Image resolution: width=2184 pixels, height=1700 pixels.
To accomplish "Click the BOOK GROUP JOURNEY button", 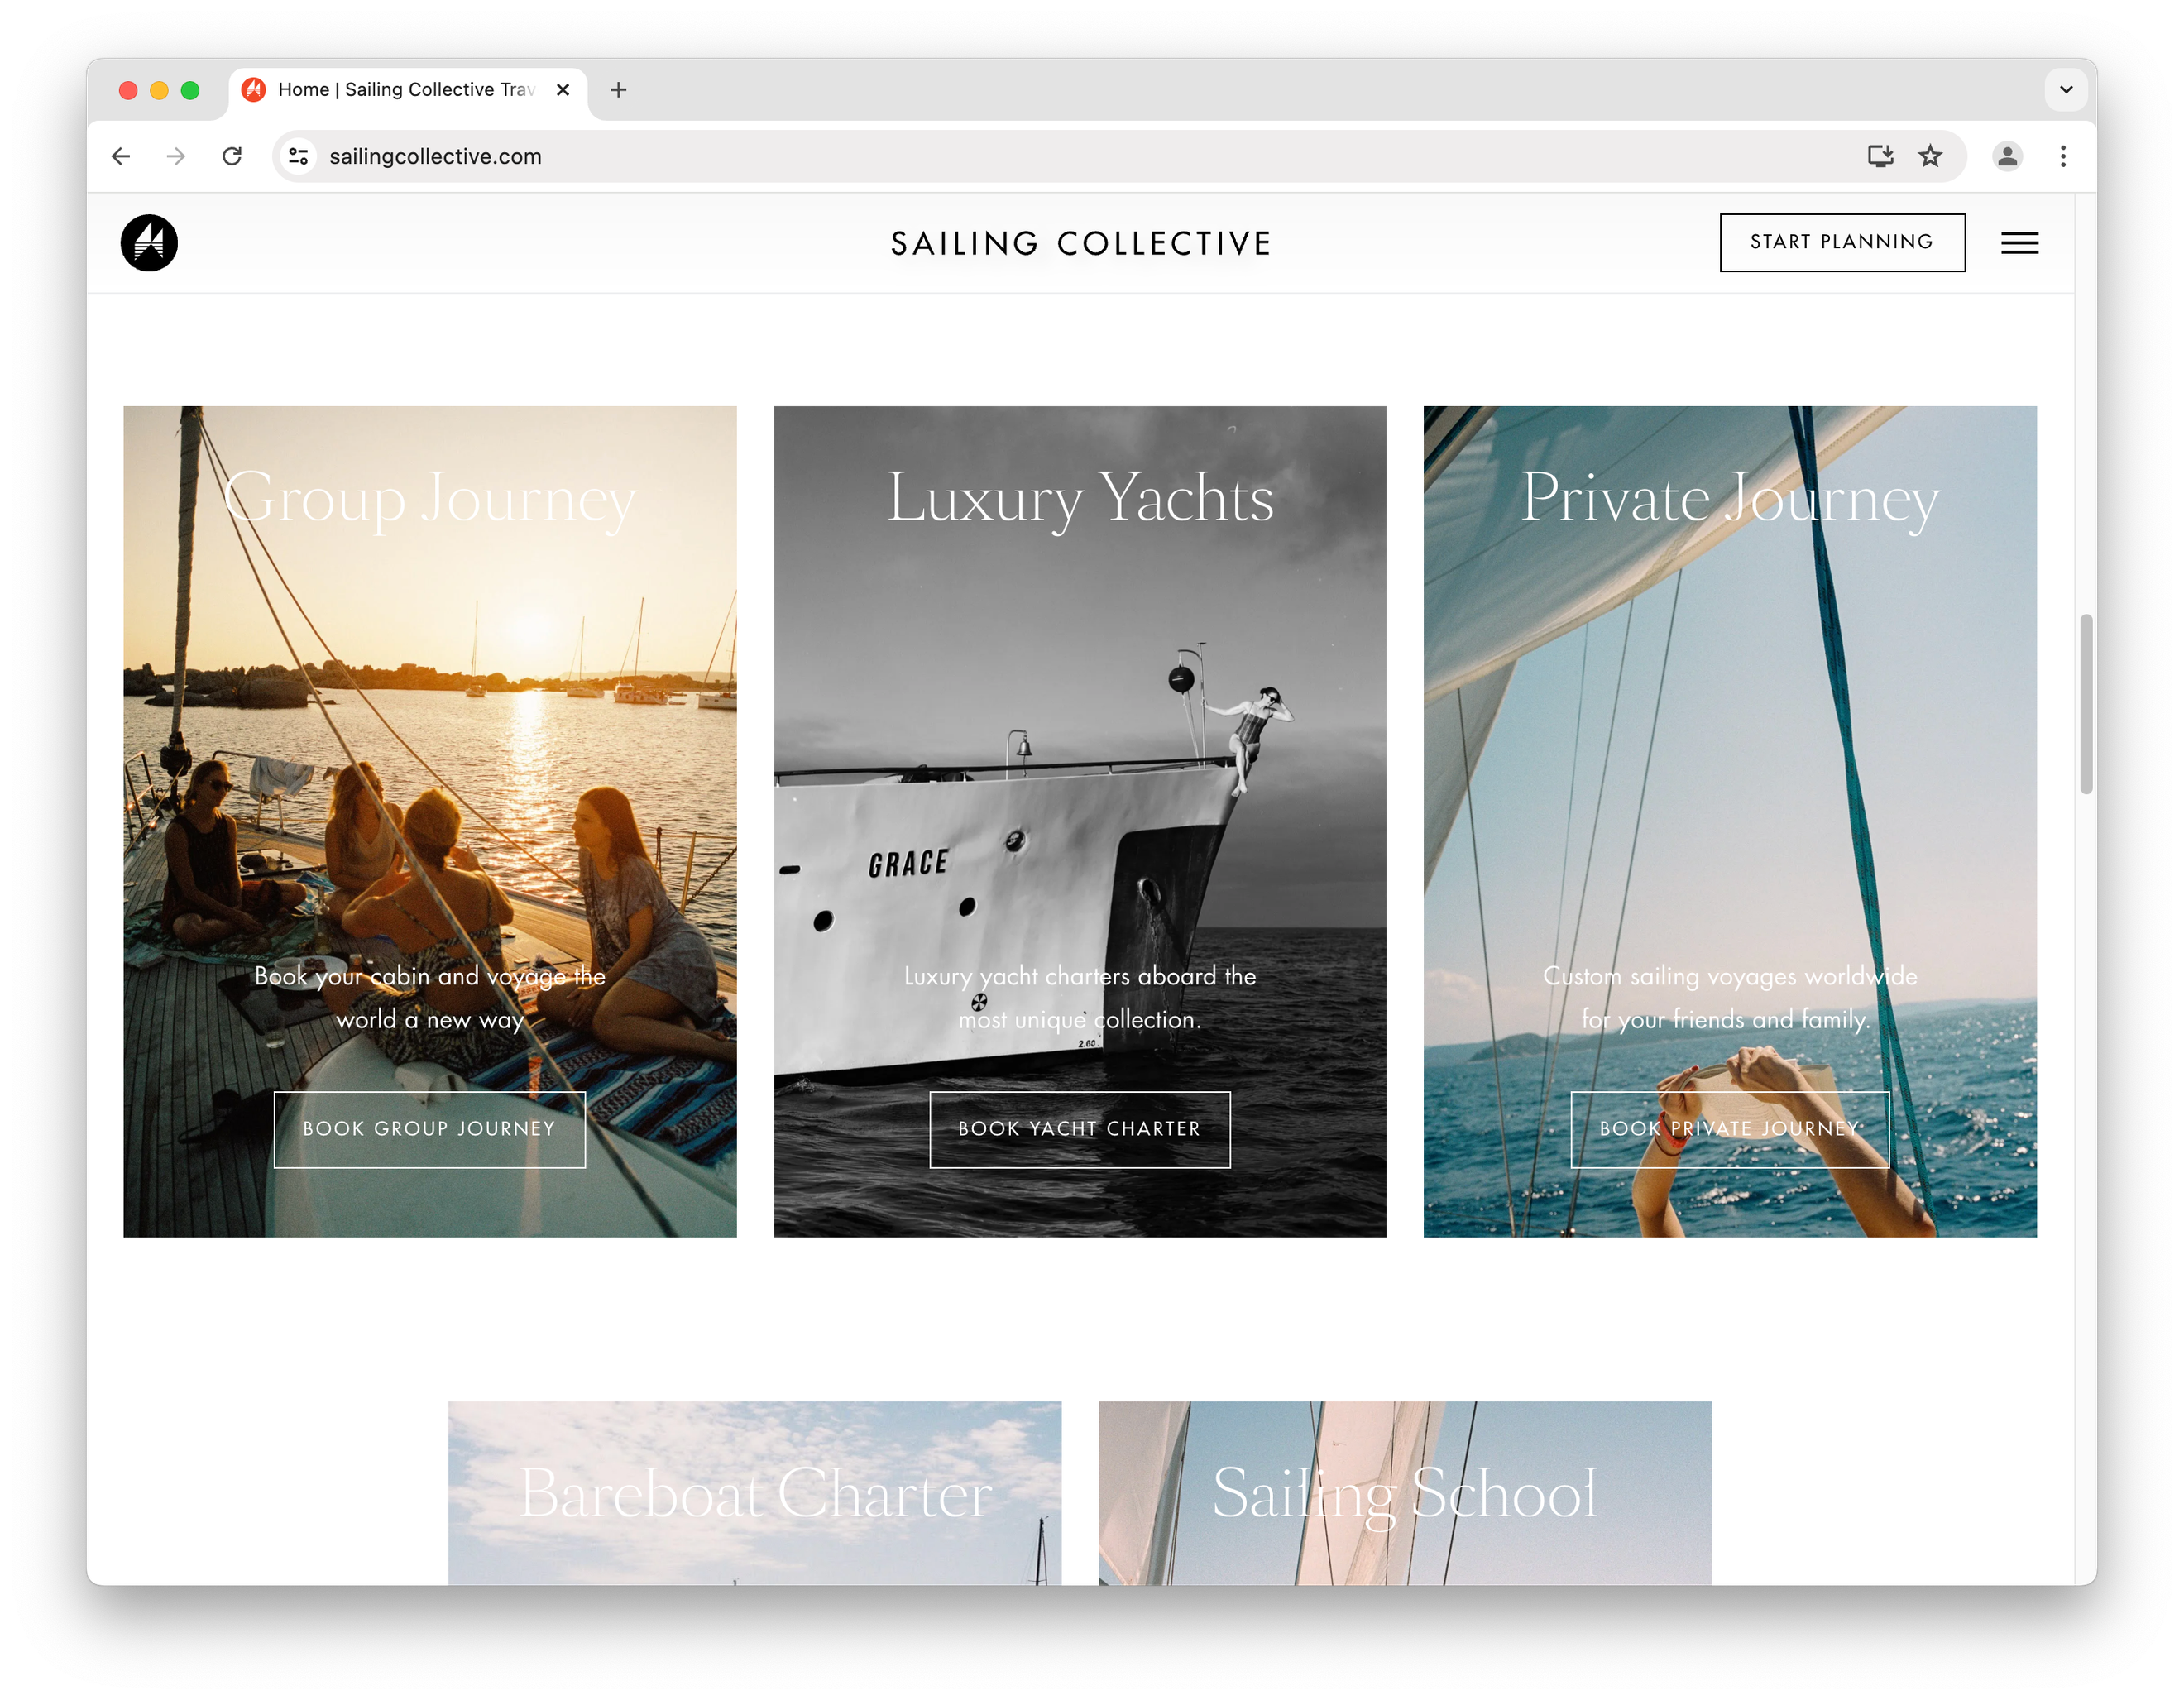I will click(429, 1129).
